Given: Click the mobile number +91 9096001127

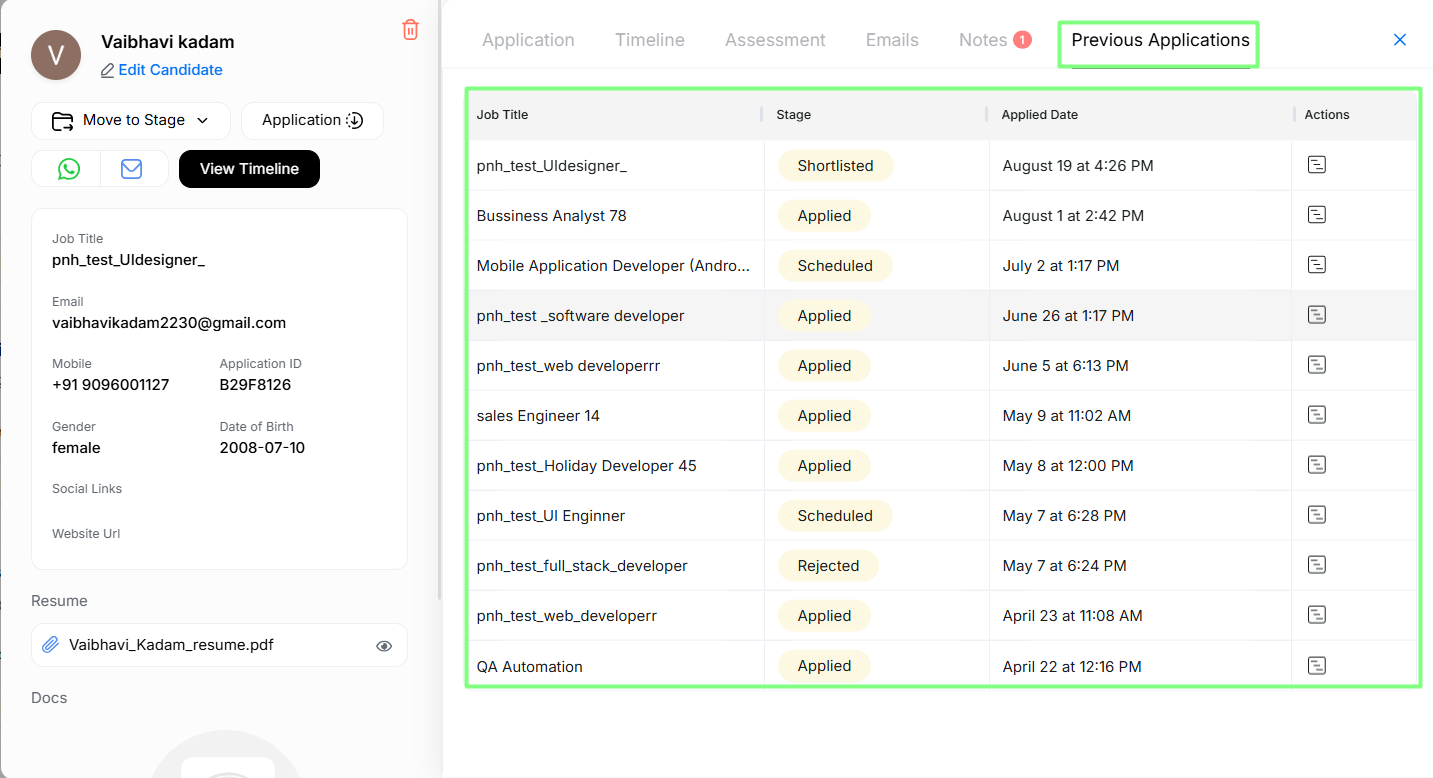Looking at the screenshot, I should tap(110, 385).
